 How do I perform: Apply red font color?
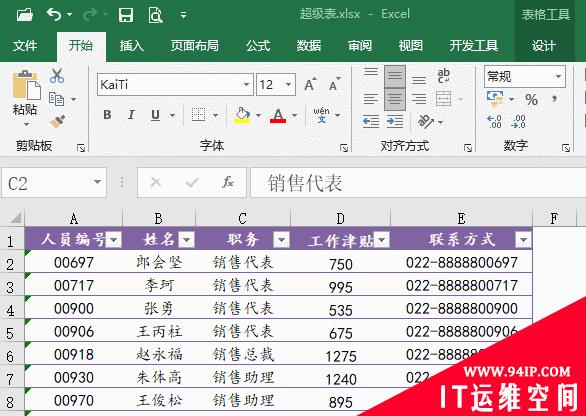pyautogui.click(x=278, y=115)
